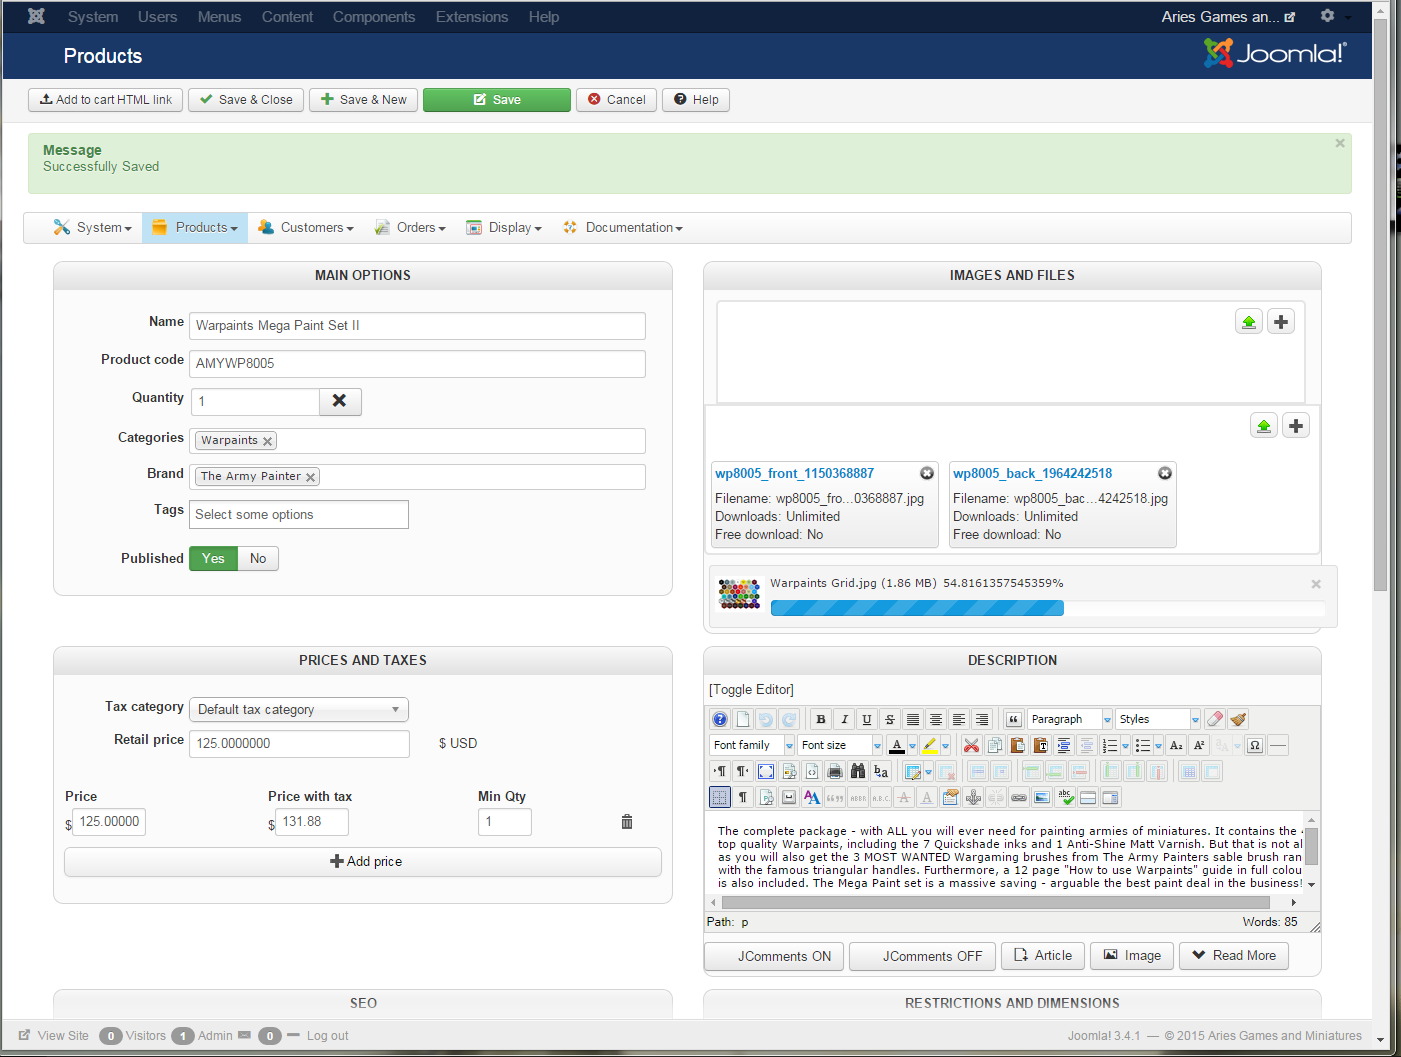
Task: Toggle the show-invisible-characters paragraph icon
Action: click(x=743, y=797)
